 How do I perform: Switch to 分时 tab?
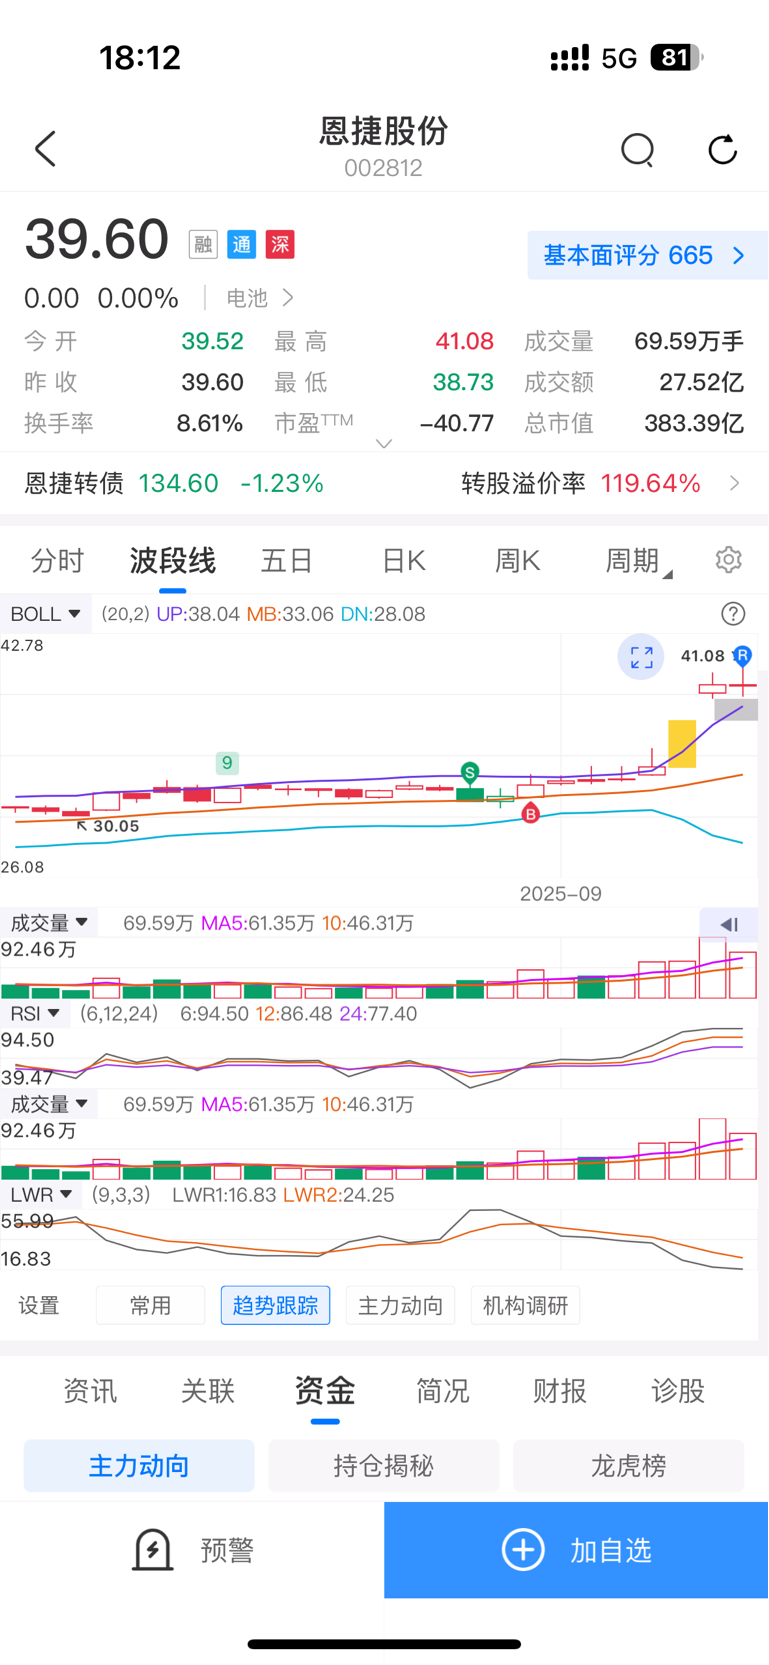coord(57,560)
